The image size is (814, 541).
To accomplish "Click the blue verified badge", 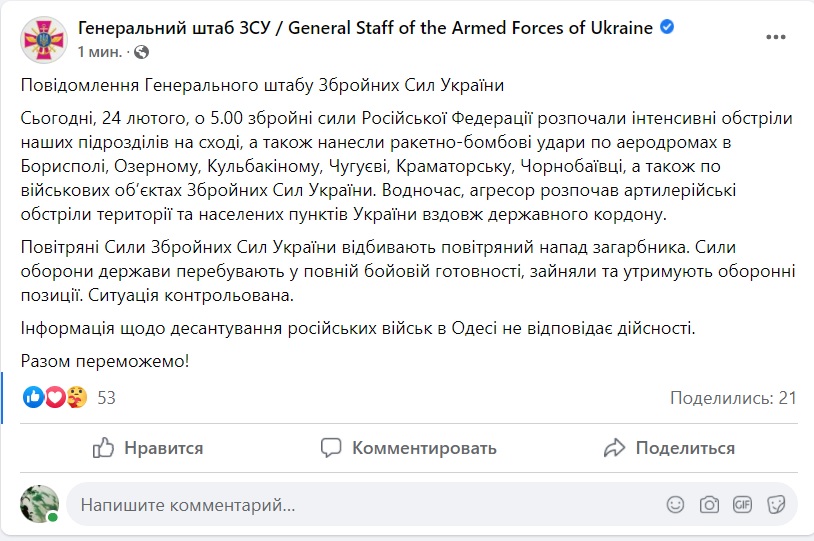I will click(x=667, y=27).
